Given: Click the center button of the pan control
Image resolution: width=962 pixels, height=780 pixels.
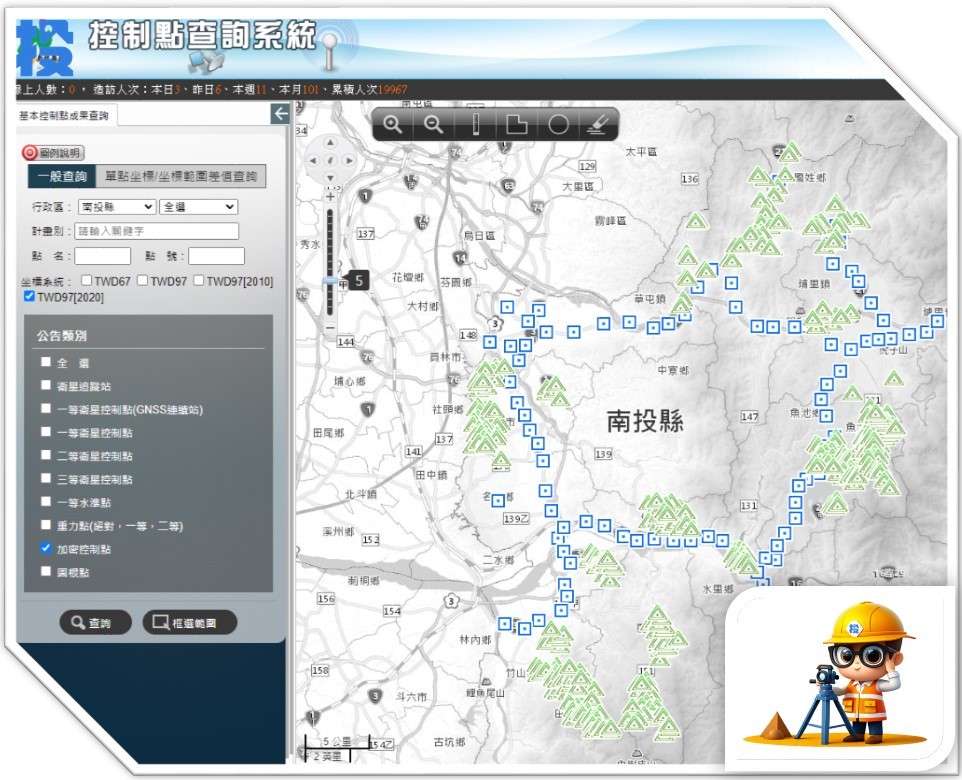Looking at the screenshot, I should [331, 161].
